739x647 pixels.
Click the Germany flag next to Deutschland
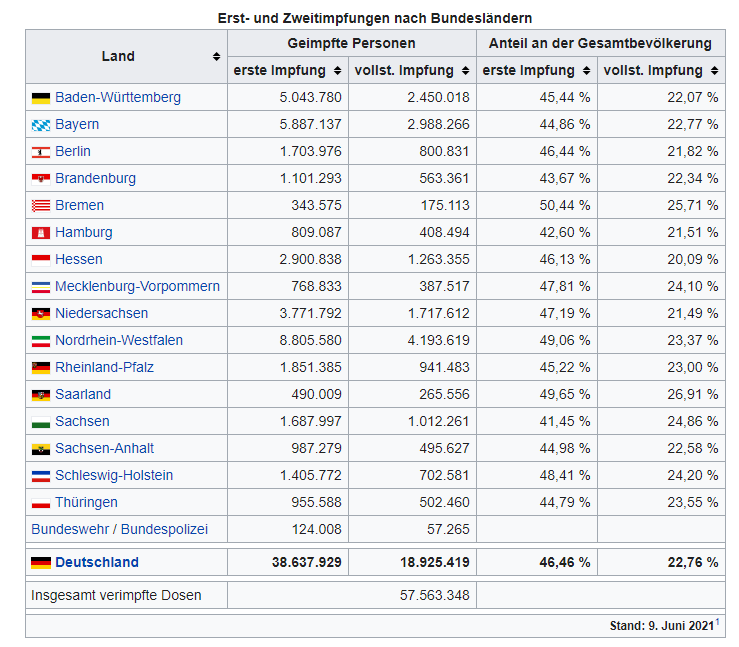[x=41, y=563]
